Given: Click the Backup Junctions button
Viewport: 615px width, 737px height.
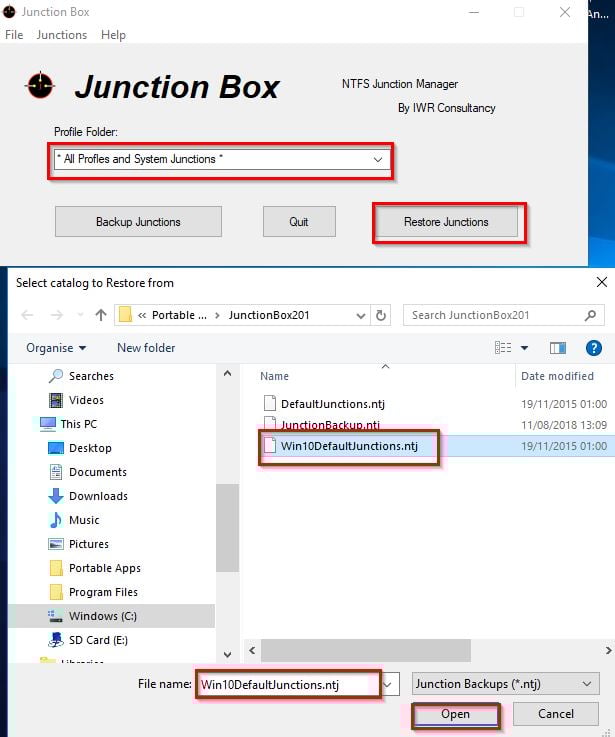Looking at the screenshot, I should [138, 221].
